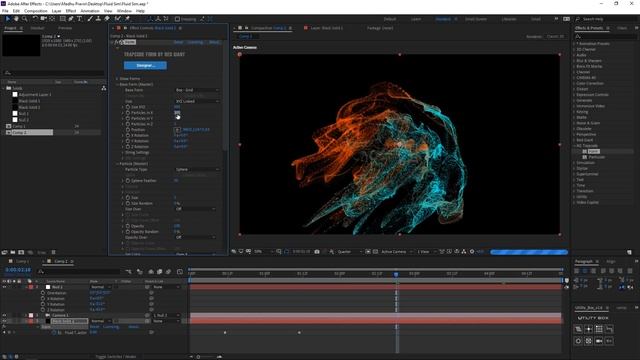
Task: Toggle the shy layers switch in timeline
Action: 151,271
